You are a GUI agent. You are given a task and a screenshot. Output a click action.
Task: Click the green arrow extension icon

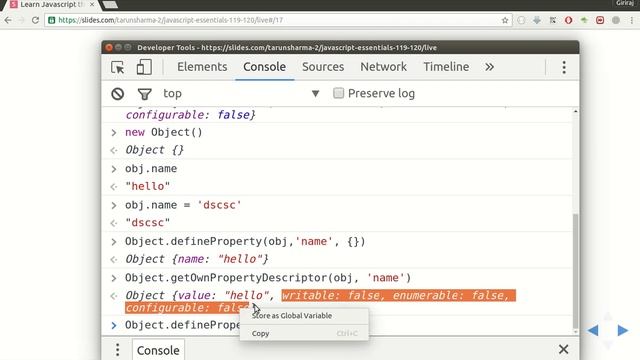(584, 20)
